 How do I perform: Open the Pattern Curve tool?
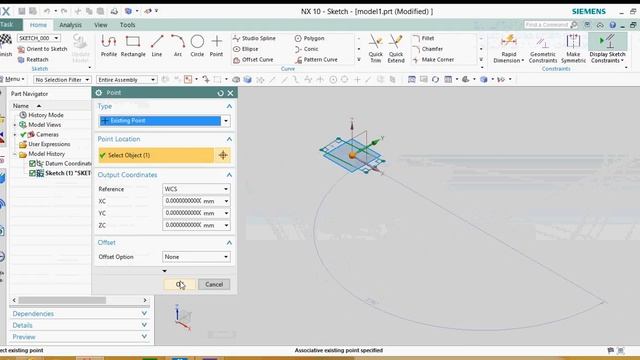(x=316, y=60)
